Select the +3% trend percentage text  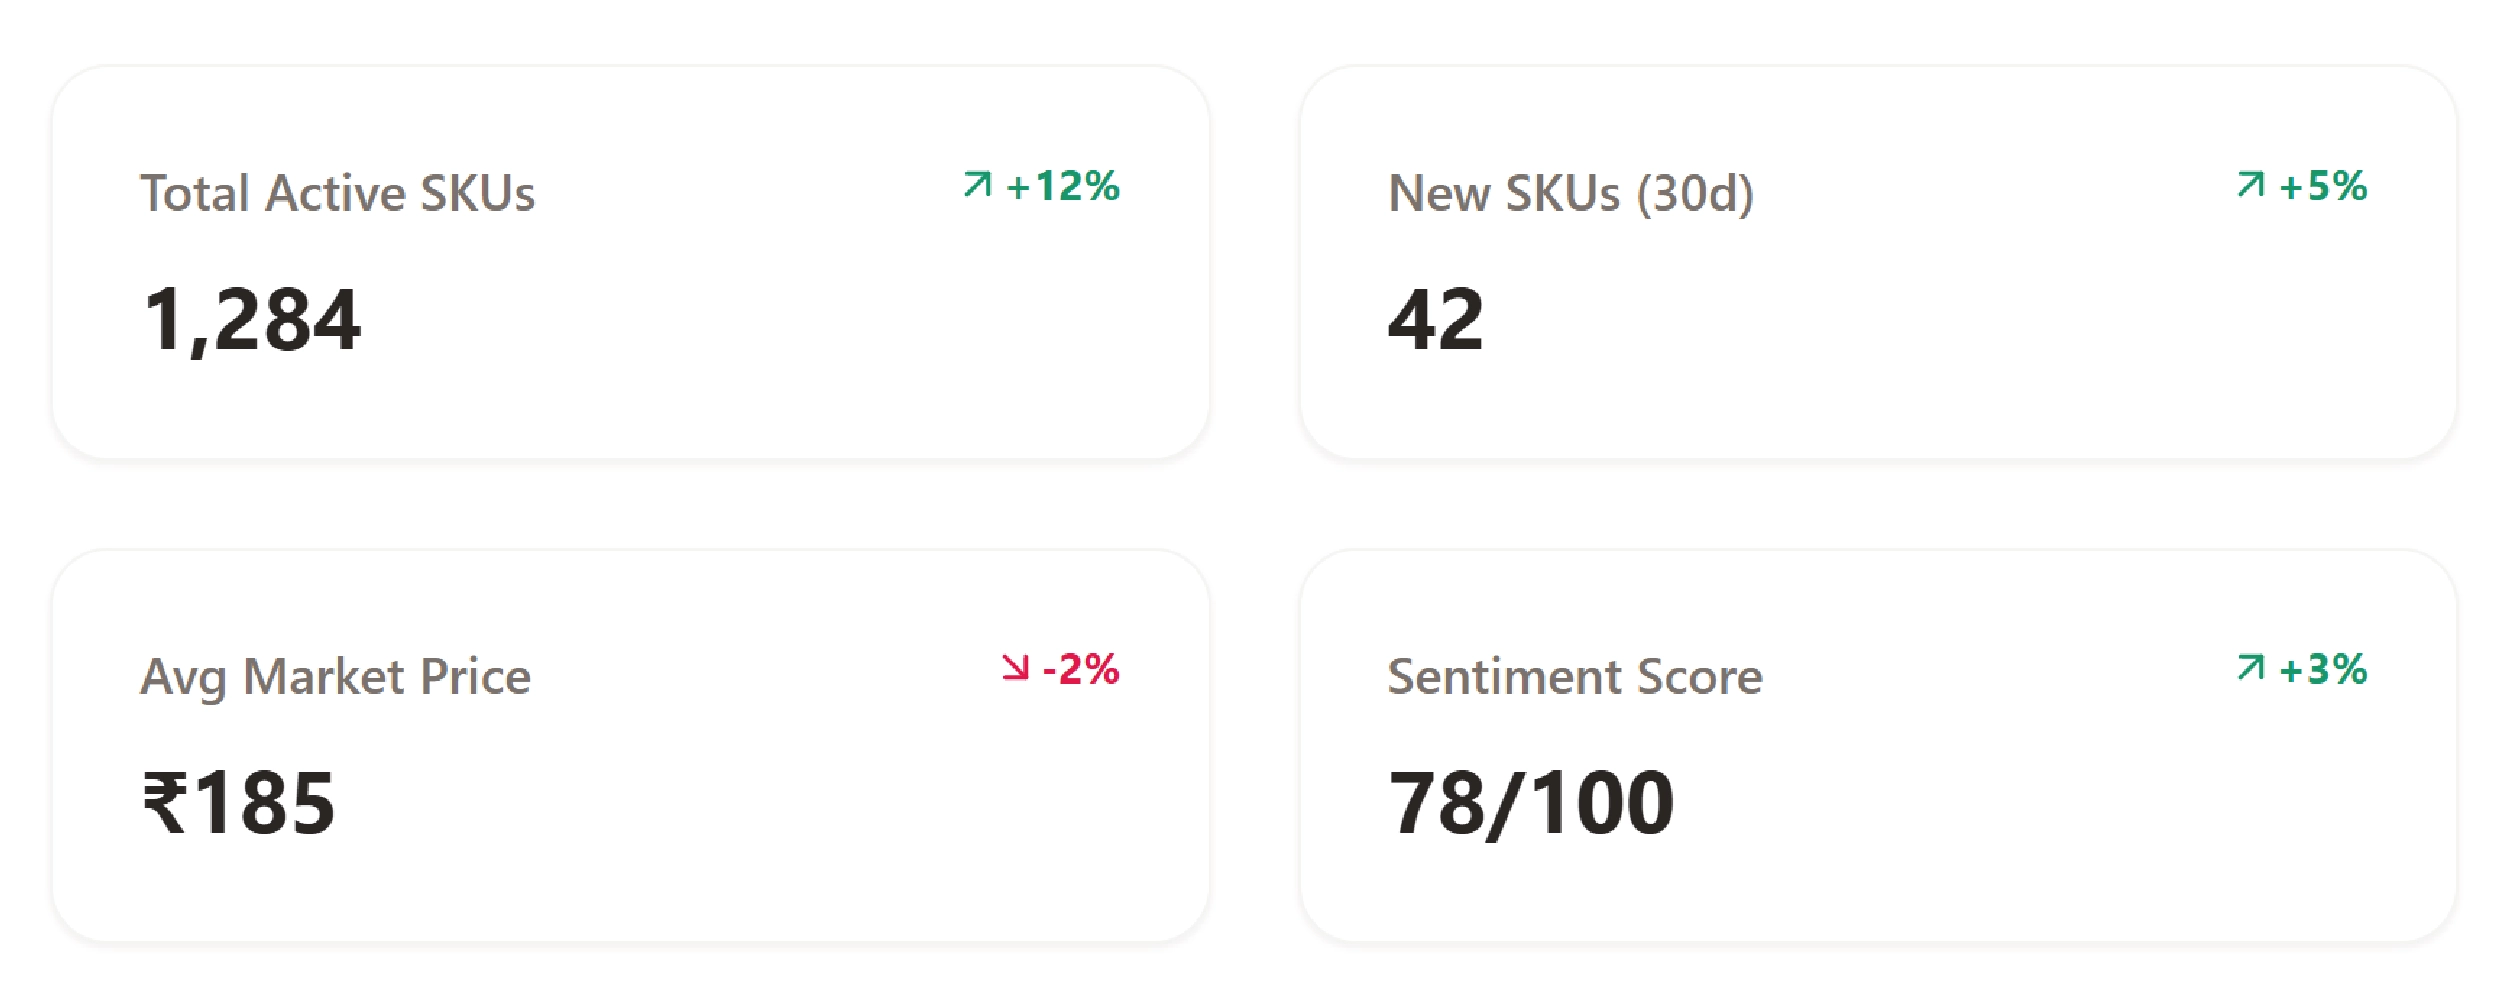coord(2323,670)
